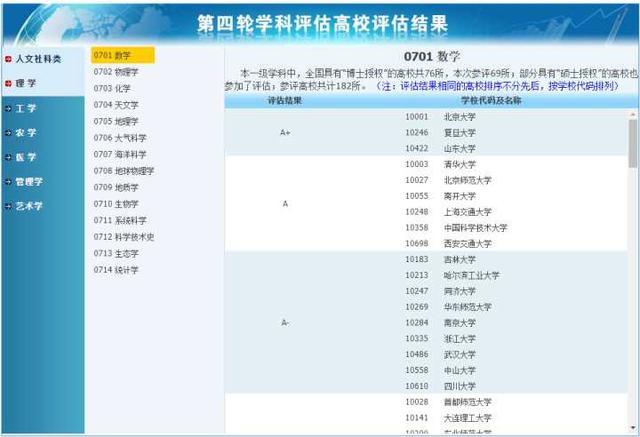Click the scrollbar up arrow

coord(633,114)
